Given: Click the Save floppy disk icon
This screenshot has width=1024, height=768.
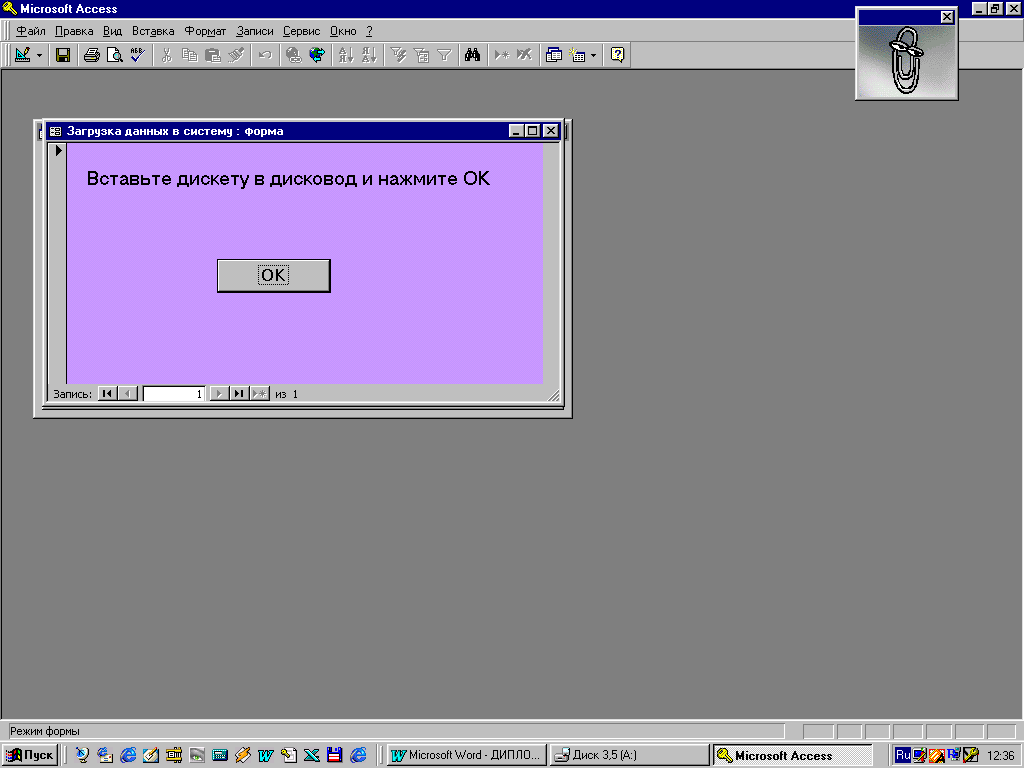Looking at the screenshot, I should pyautogui.click(x=63, y=55).
